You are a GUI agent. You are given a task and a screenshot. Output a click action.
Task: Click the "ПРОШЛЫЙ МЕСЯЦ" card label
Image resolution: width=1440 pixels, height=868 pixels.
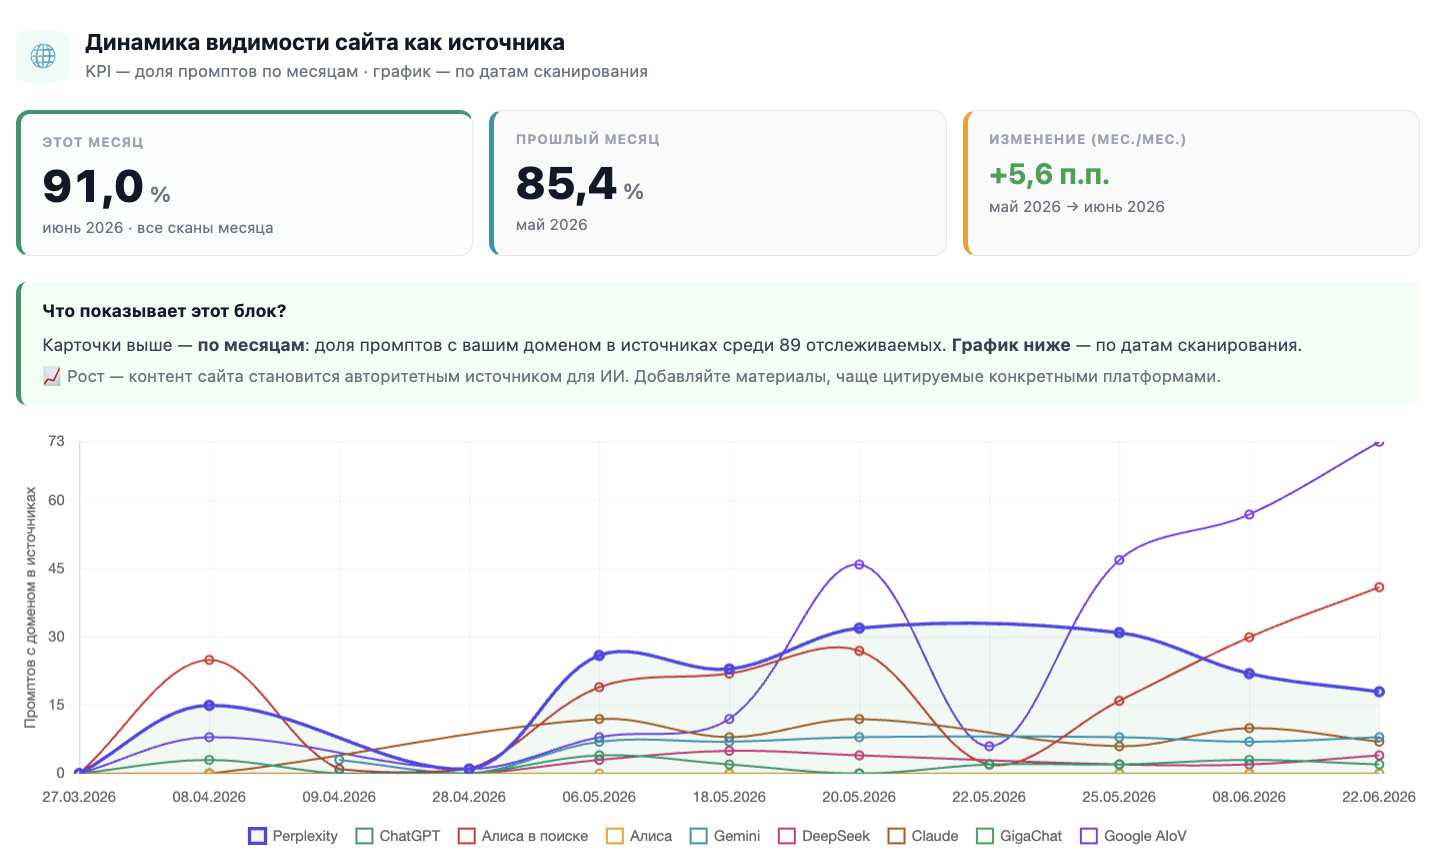tap(588, 139)
